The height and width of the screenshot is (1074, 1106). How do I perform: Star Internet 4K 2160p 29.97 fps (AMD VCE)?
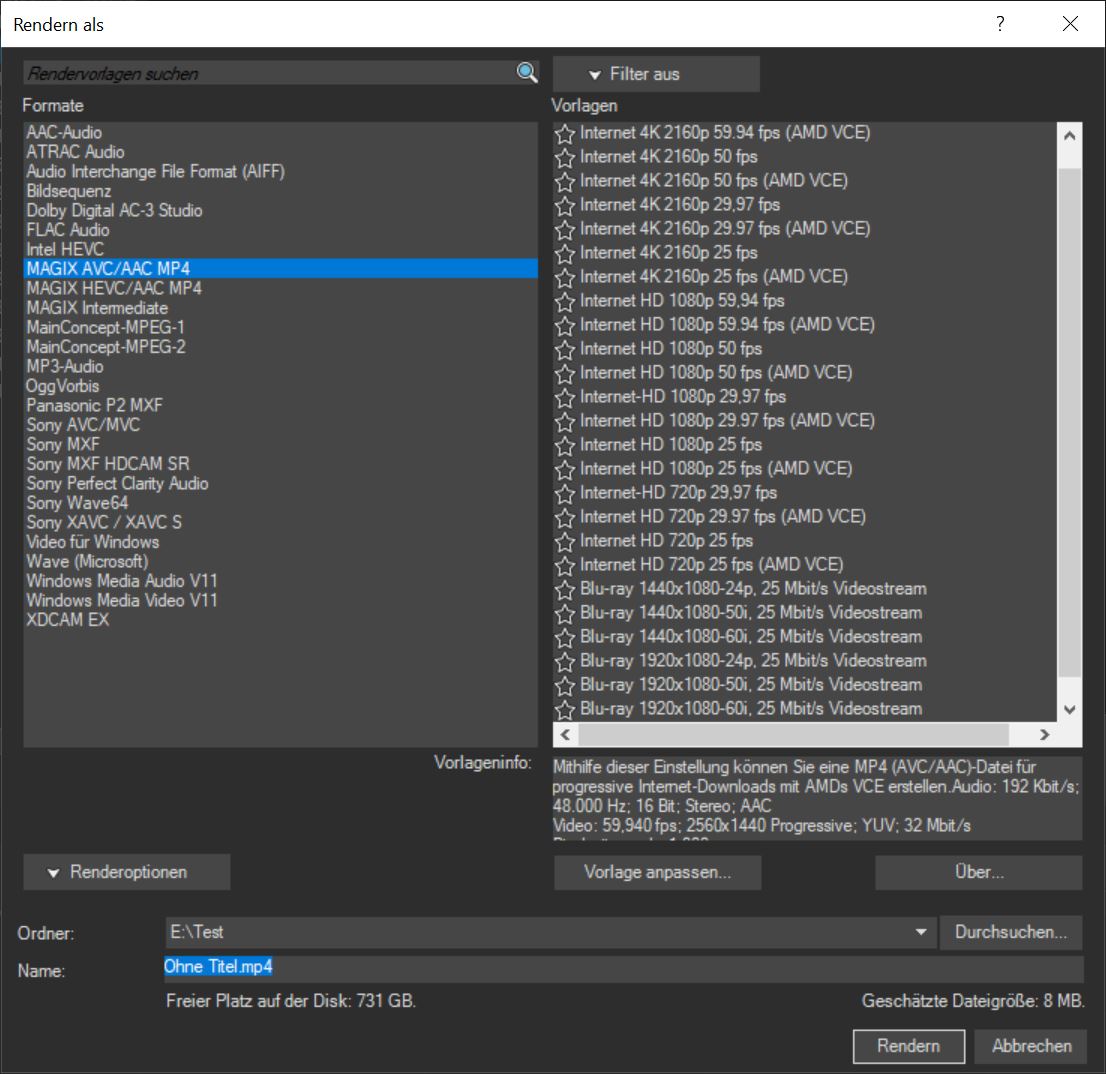click(x=564, y=229)
